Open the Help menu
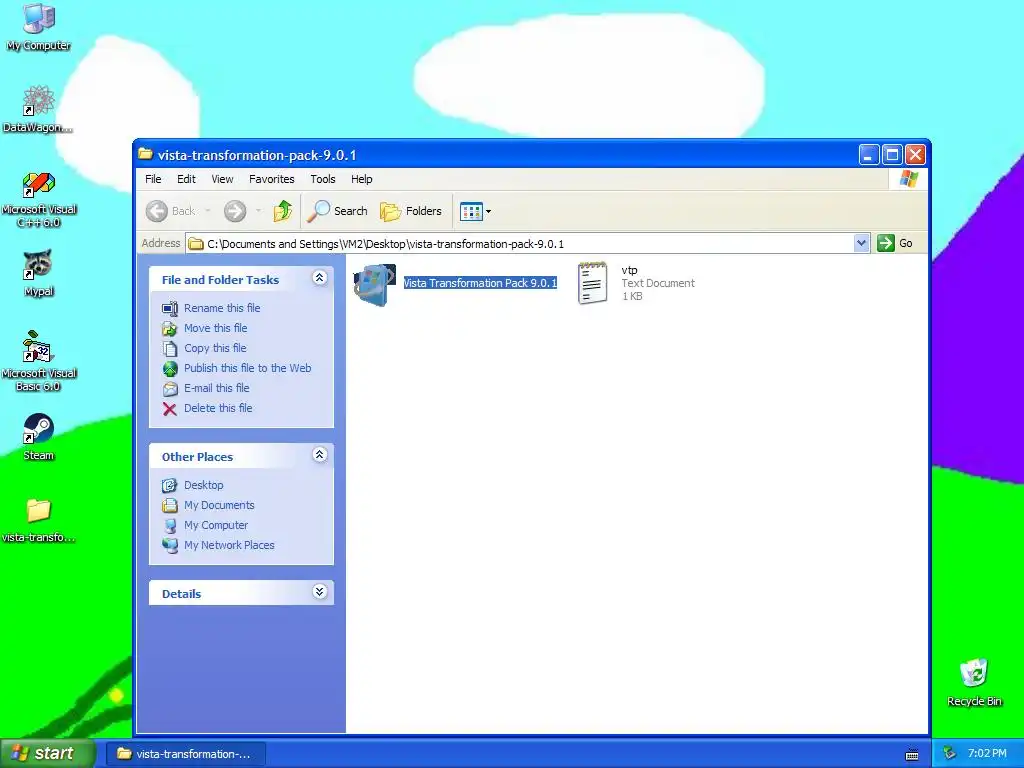 pos(362,179)
